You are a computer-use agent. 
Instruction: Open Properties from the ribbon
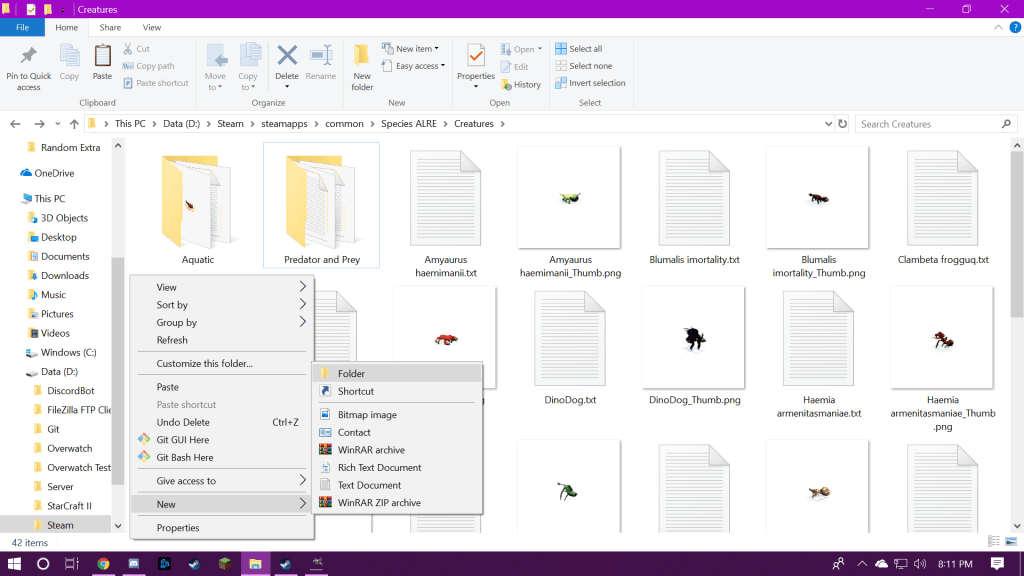coord(476,58)
